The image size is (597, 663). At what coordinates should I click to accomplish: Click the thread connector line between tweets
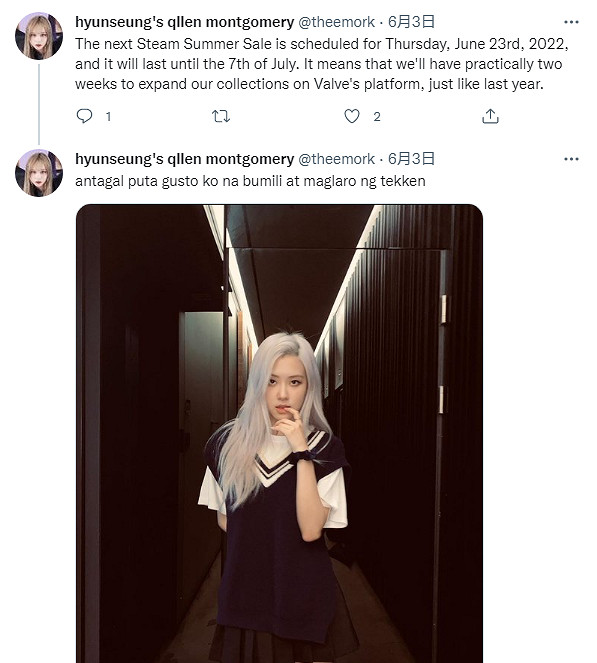click(39, 104)
